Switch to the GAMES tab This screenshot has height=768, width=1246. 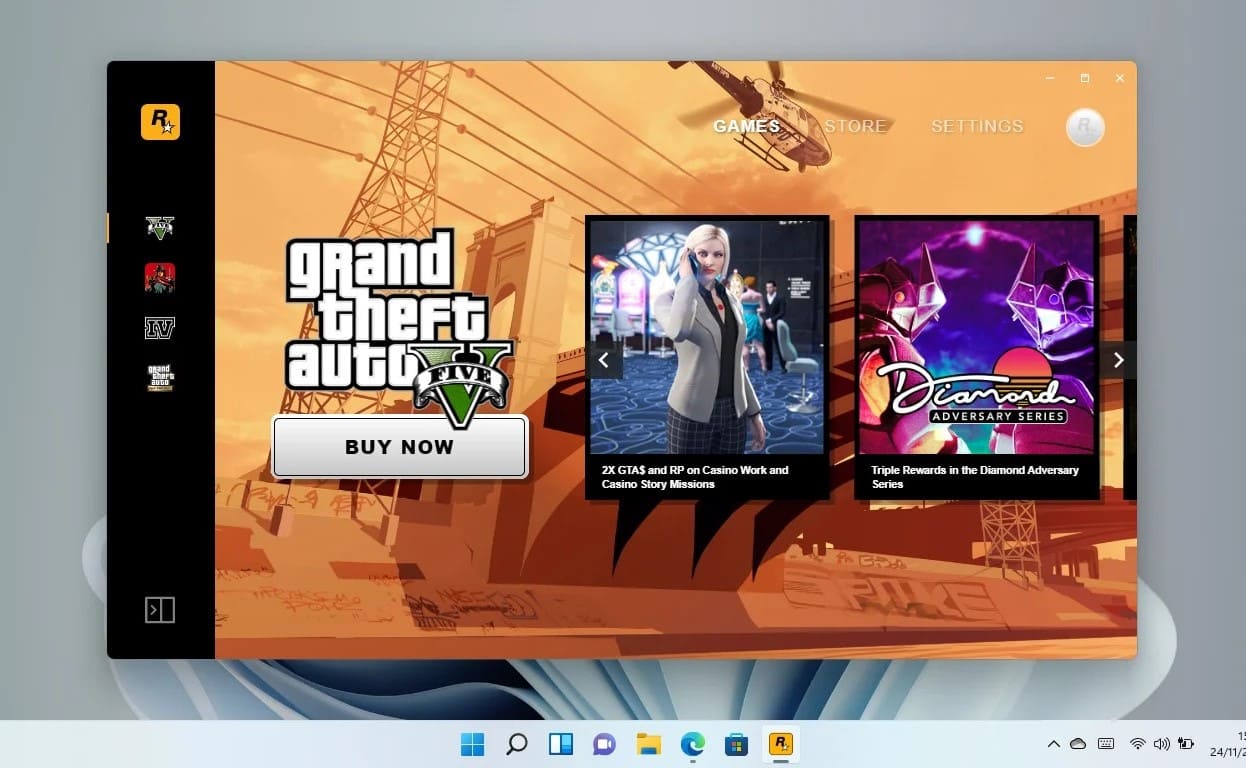pyautogui.click(x=746, y=126)
